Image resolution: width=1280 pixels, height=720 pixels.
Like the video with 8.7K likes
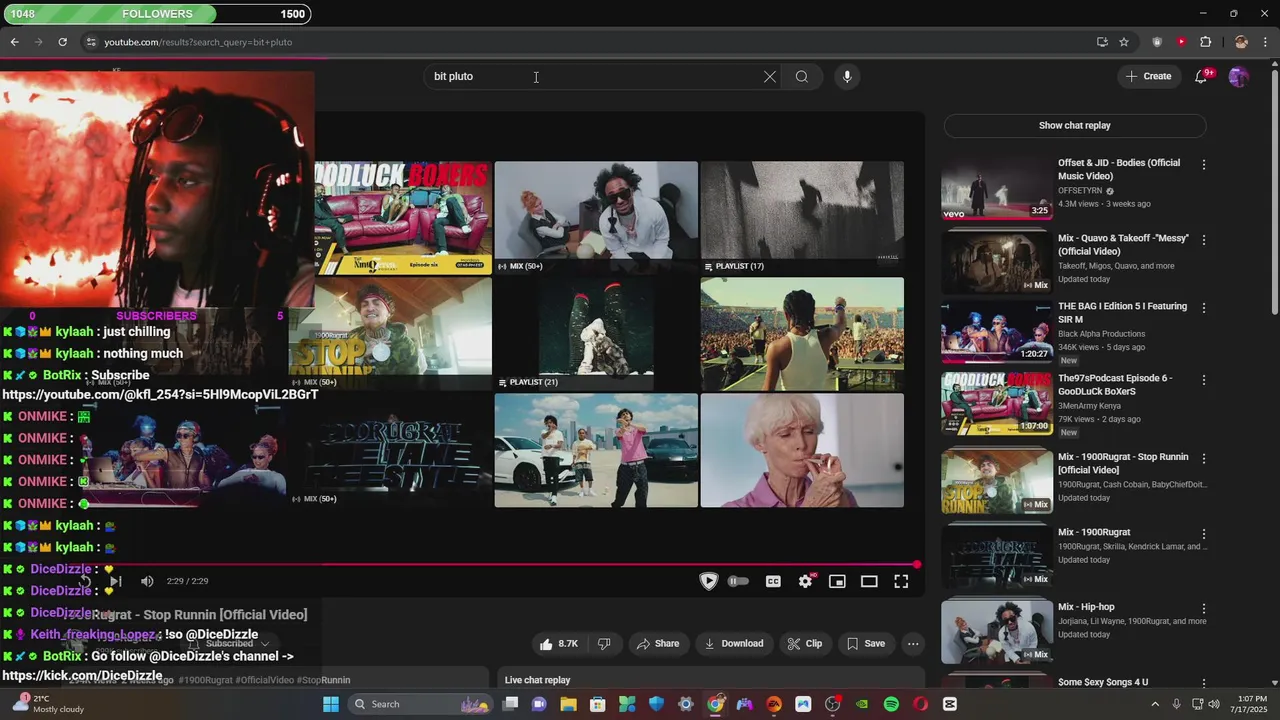click(559, 644)
